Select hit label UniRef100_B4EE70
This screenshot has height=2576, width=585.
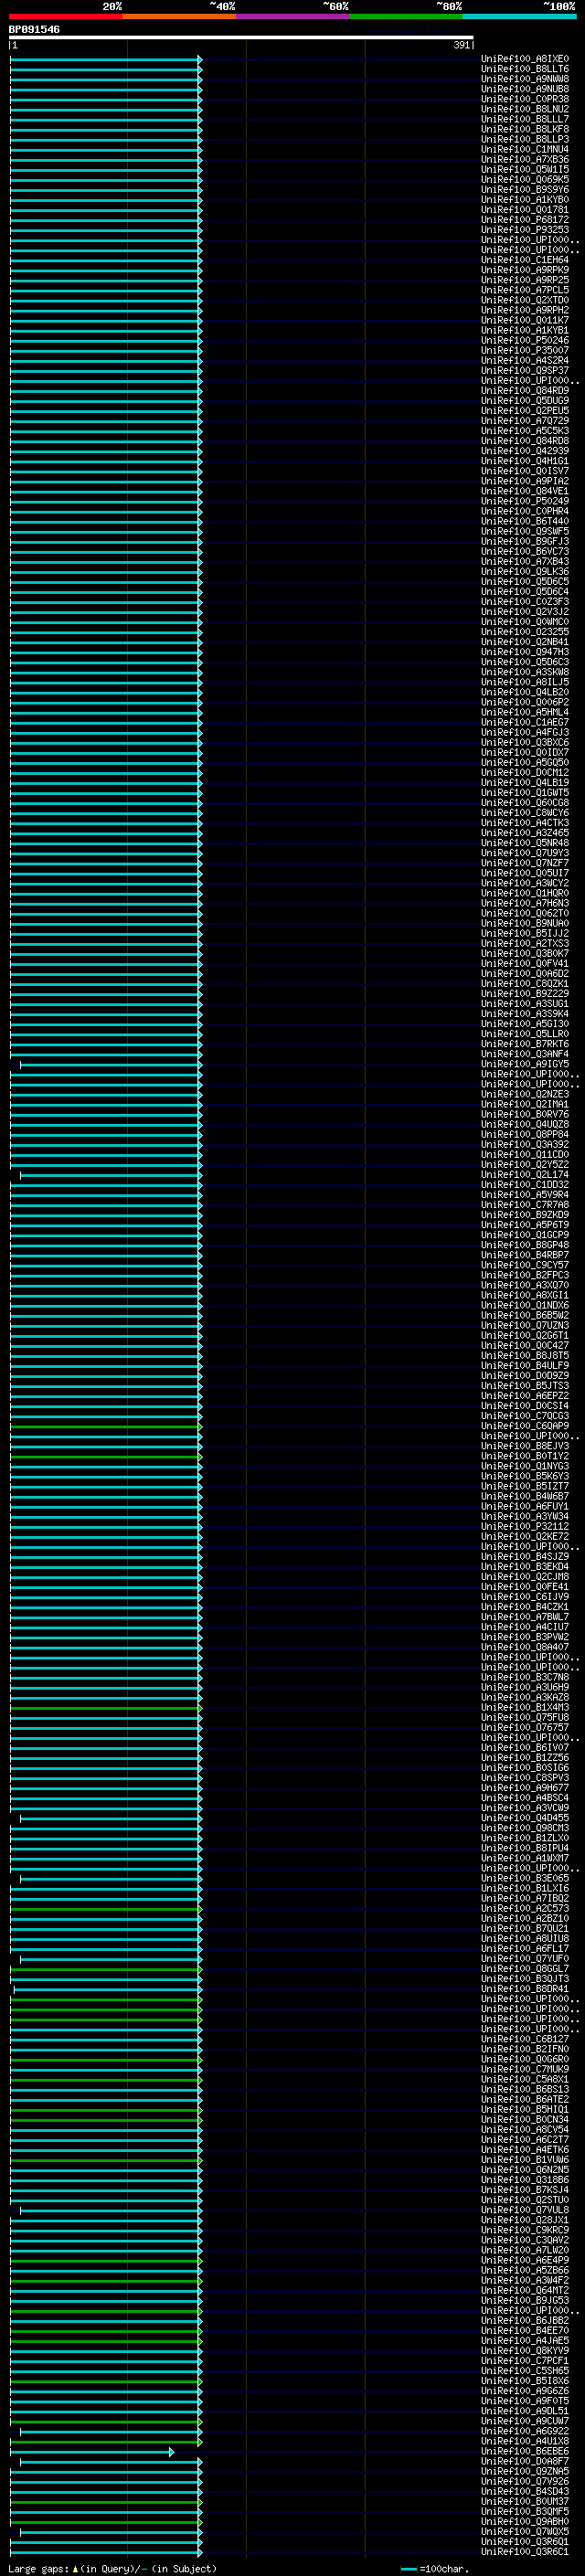[524, 2330]
